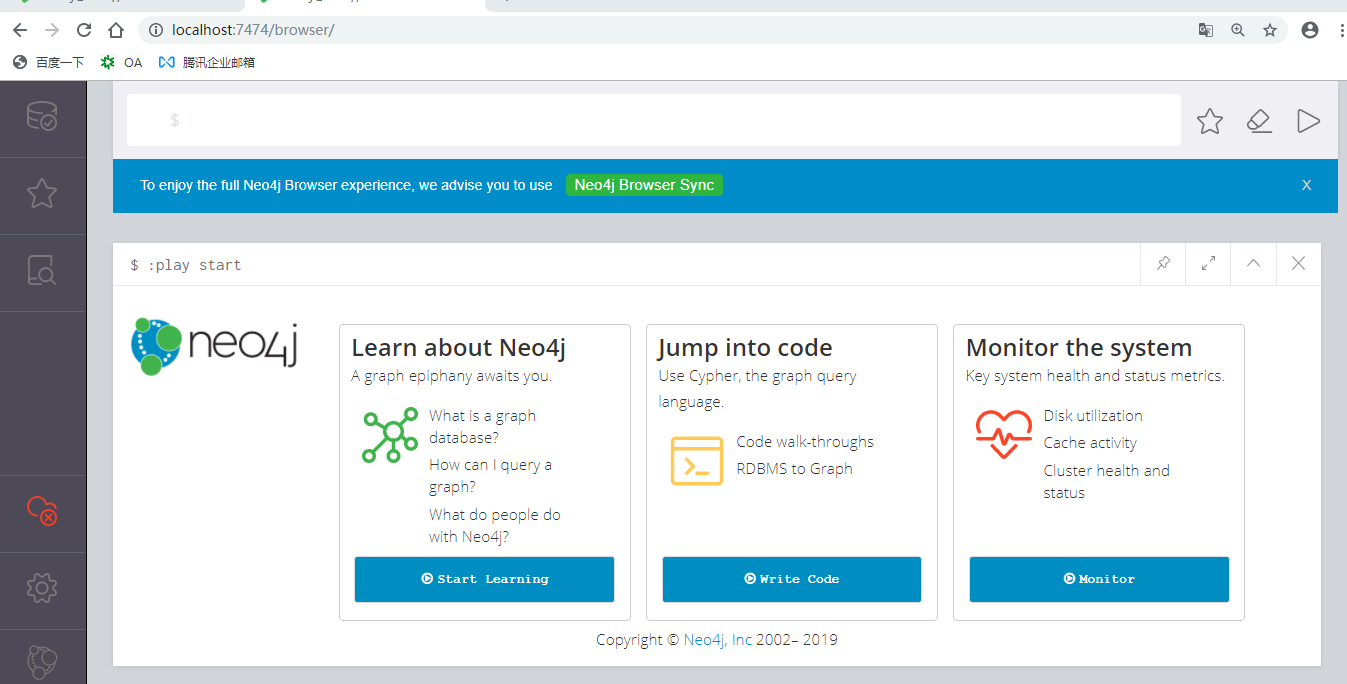Open the translate page icon

click(x=1206, y=30)
